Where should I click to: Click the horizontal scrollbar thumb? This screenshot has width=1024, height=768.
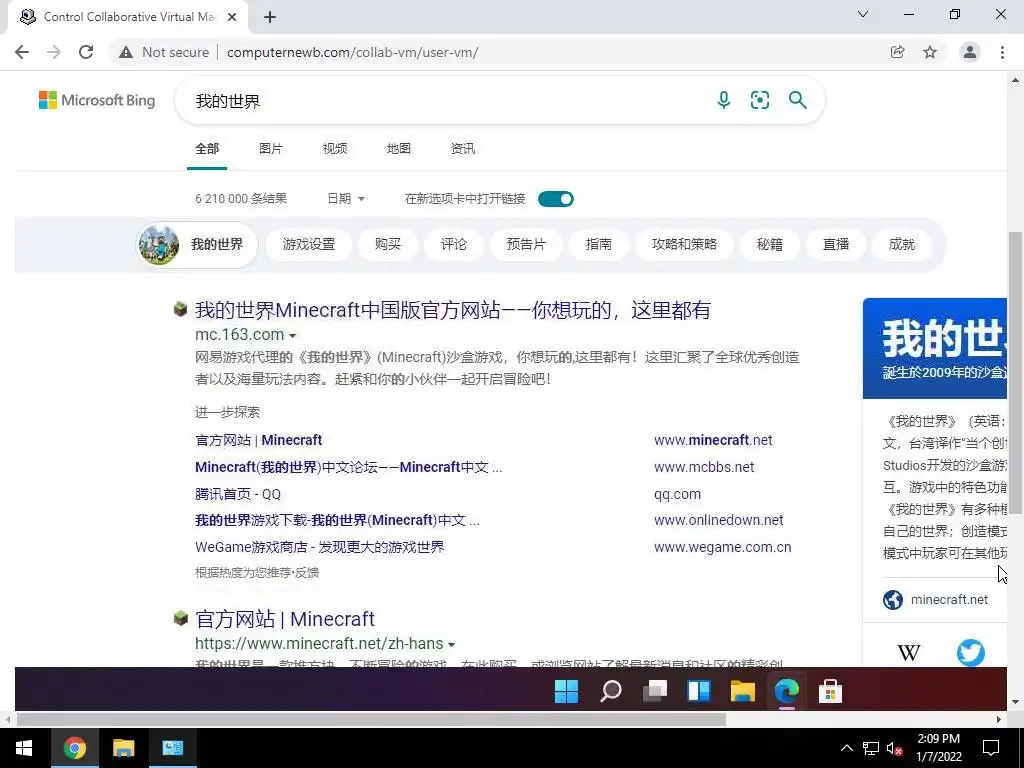[371, 720]
